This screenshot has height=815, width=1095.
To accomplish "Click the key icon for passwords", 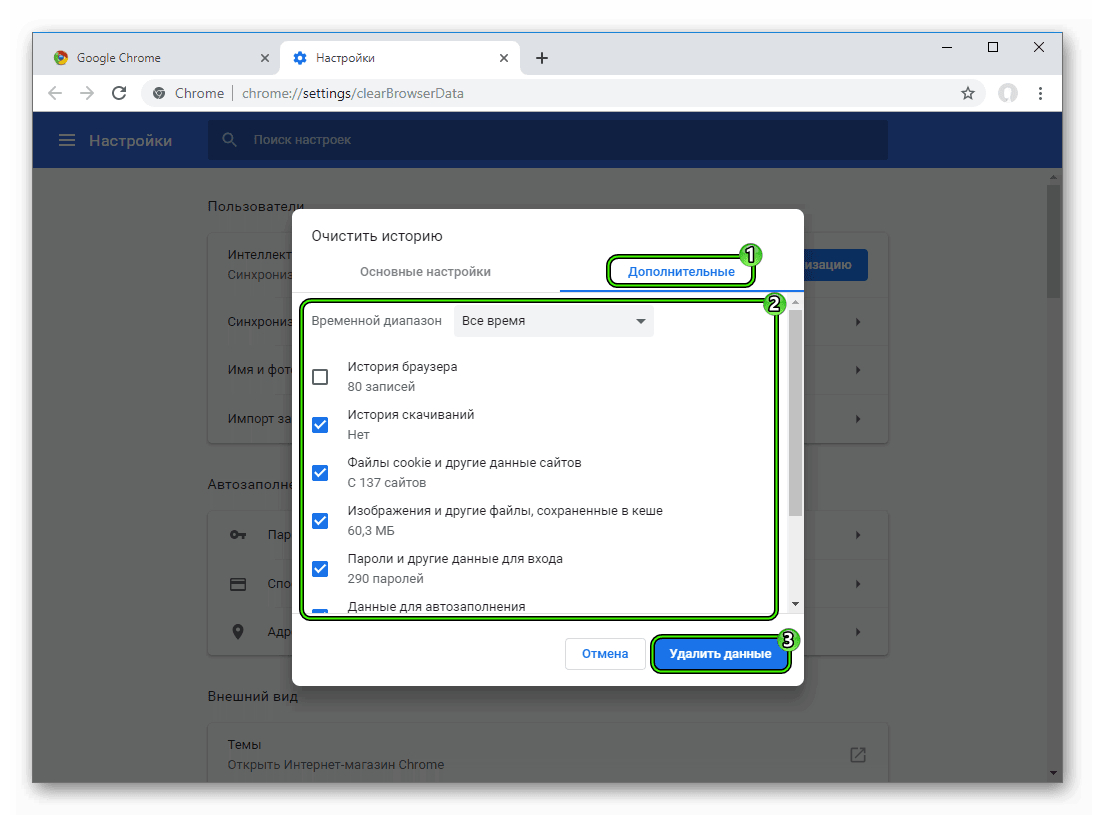I will [x=238, y=535].
